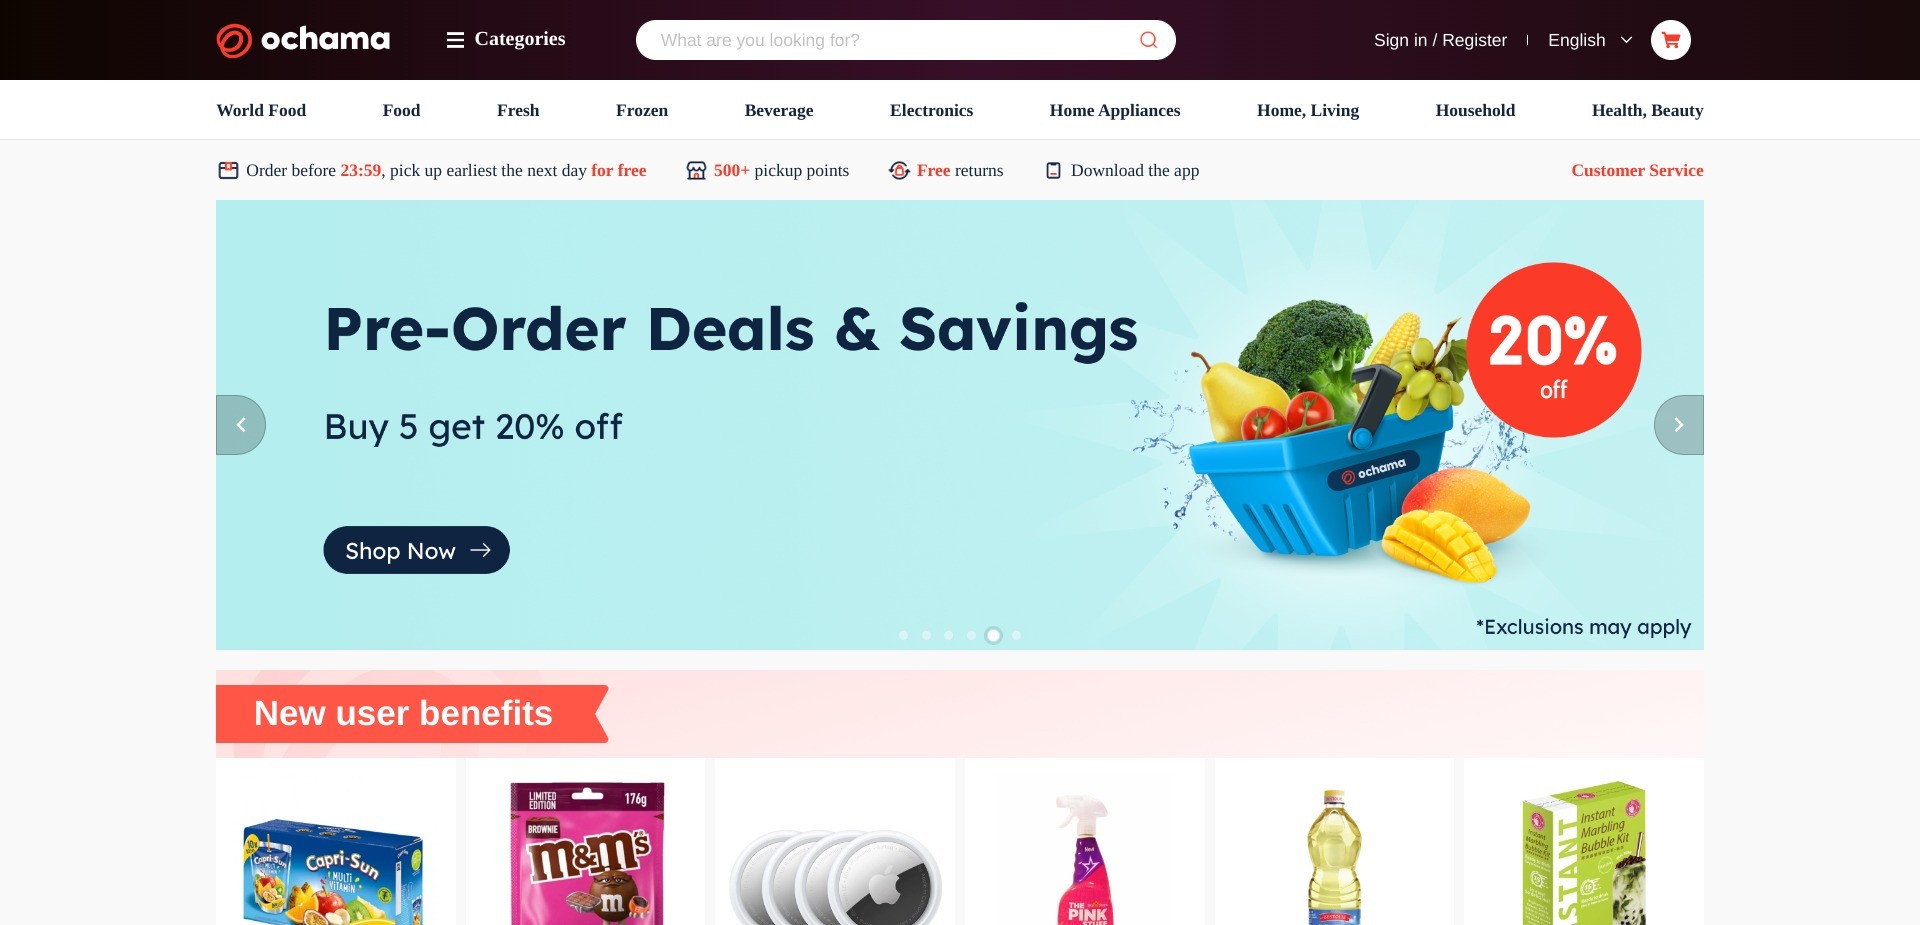Go to previous banner slide arrow
This screenshot has width=1920, height=925.
(241, 425)
